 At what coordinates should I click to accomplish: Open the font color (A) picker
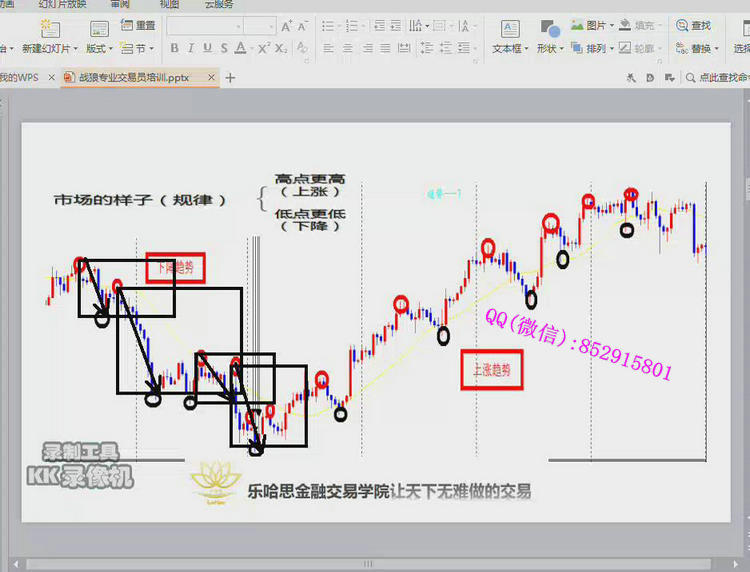coord(241,48)
